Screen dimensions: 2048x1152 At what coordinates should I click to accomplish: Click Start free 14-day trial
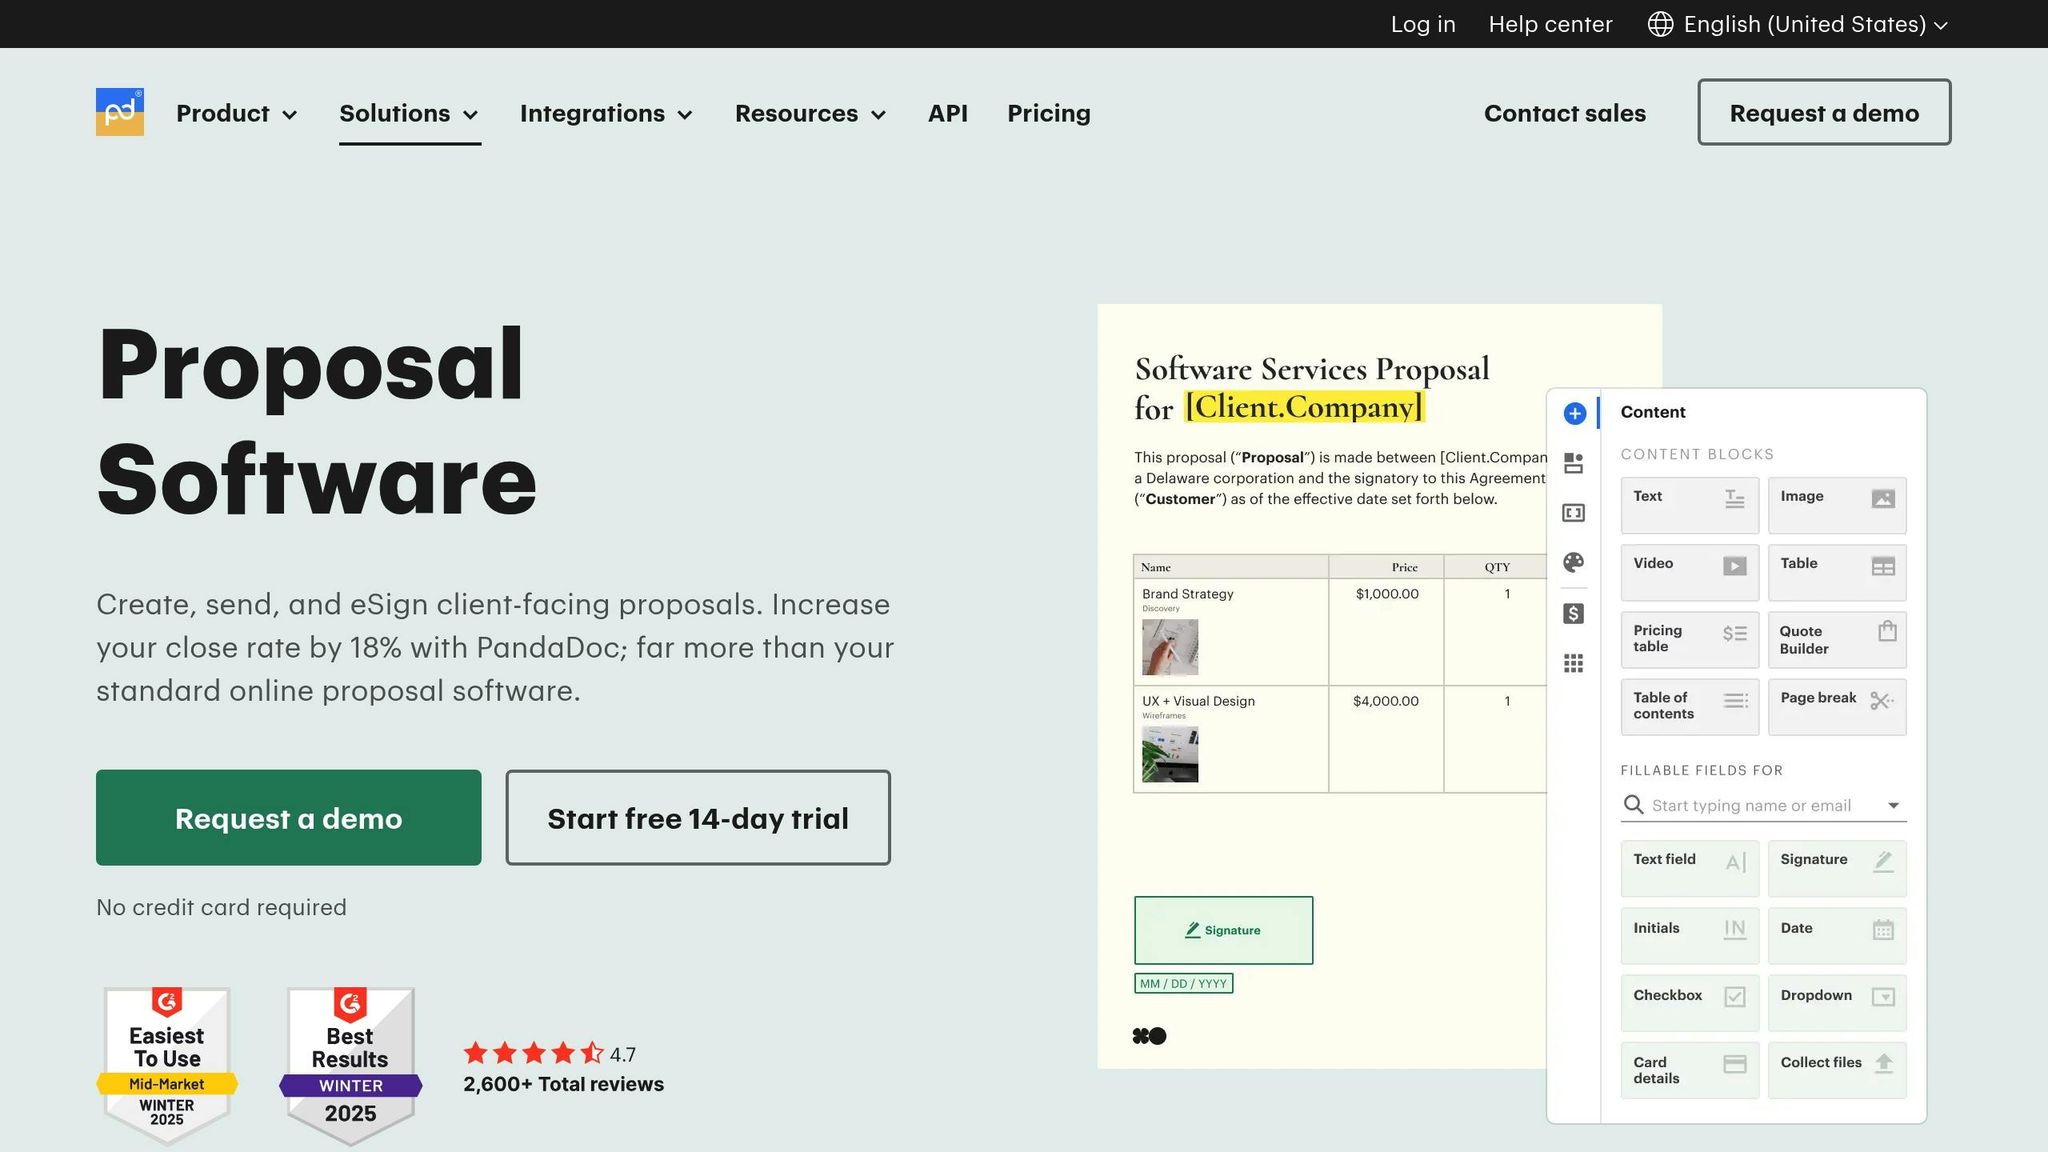coord(697,817)
